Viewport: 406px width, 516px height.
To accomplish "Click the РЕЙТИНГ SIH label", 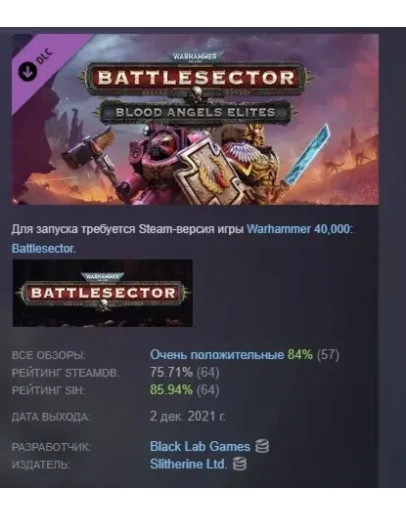I will pos(48,390).
